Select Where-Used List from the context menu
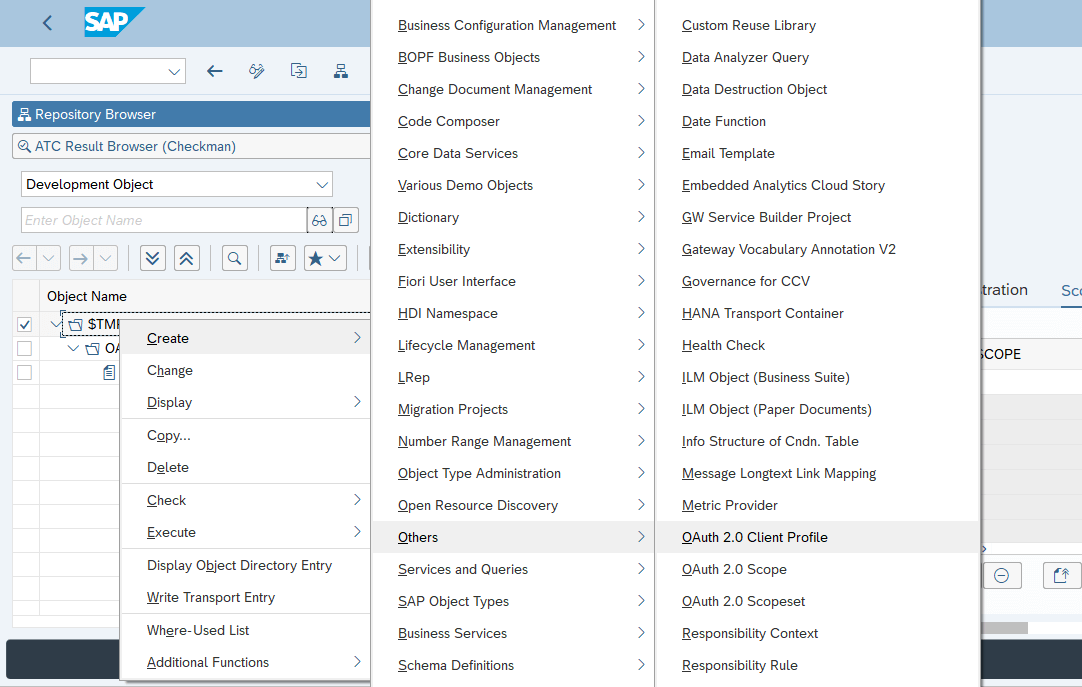 coord(246,630)
